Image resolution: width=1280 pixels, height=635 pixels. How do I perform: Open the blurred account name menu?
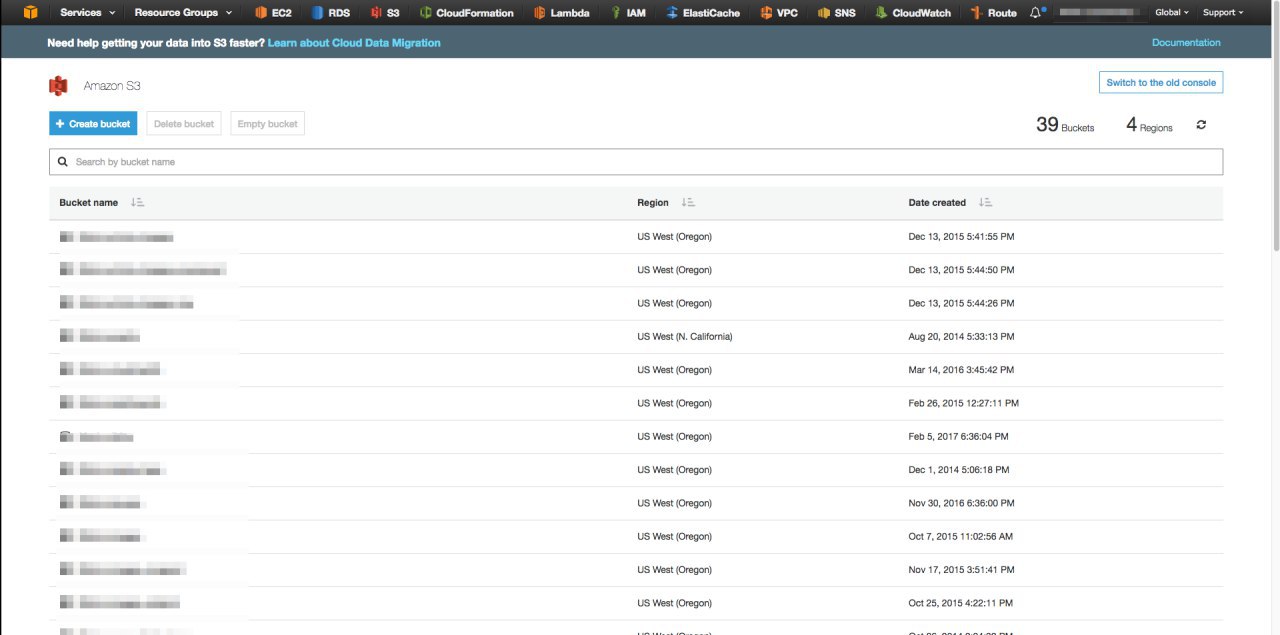(x=1100, y=13)
